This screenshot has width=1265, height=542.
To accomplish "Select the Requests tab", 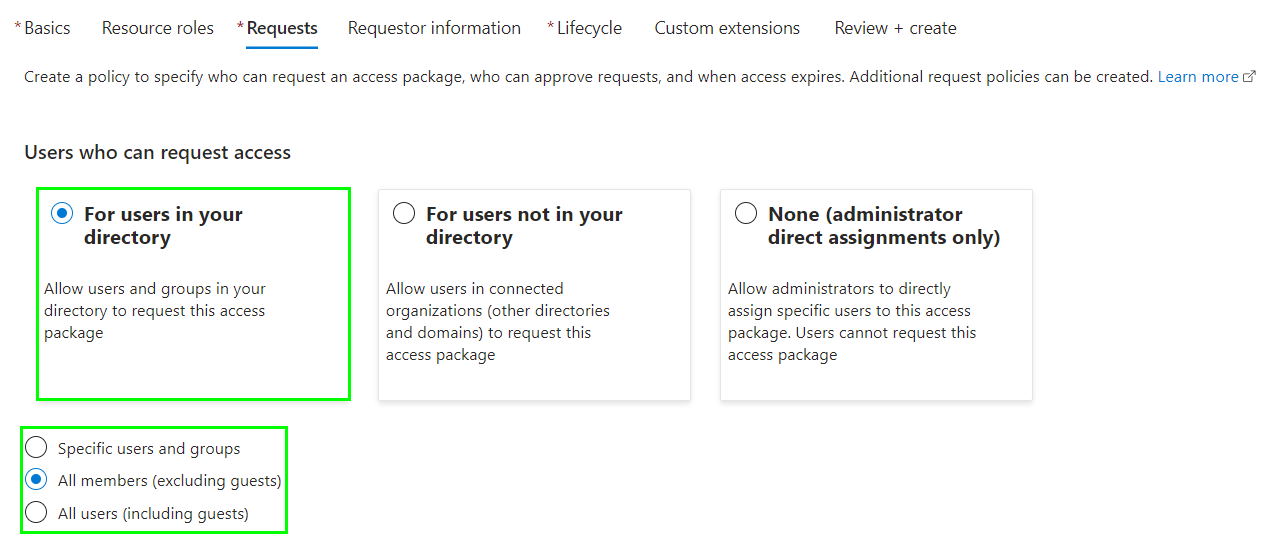I will click(x=281, y=28).
